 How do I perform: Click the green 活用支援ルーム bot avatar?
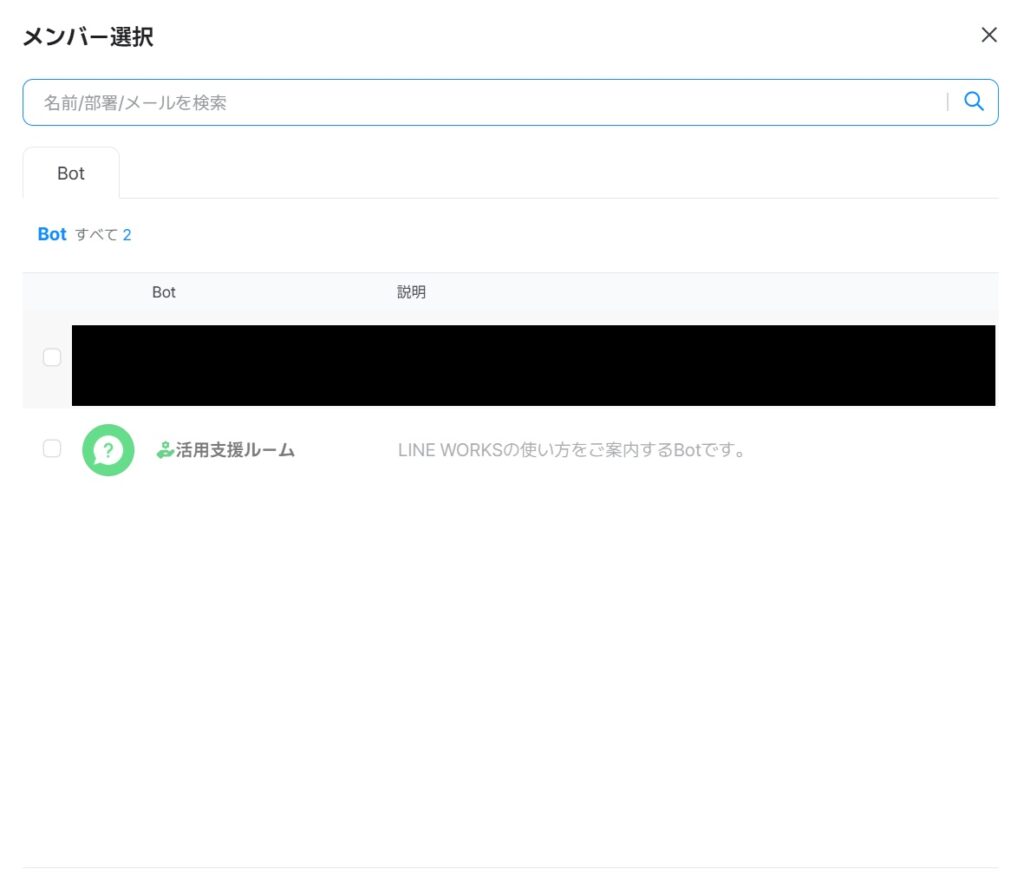click(108, 450)
